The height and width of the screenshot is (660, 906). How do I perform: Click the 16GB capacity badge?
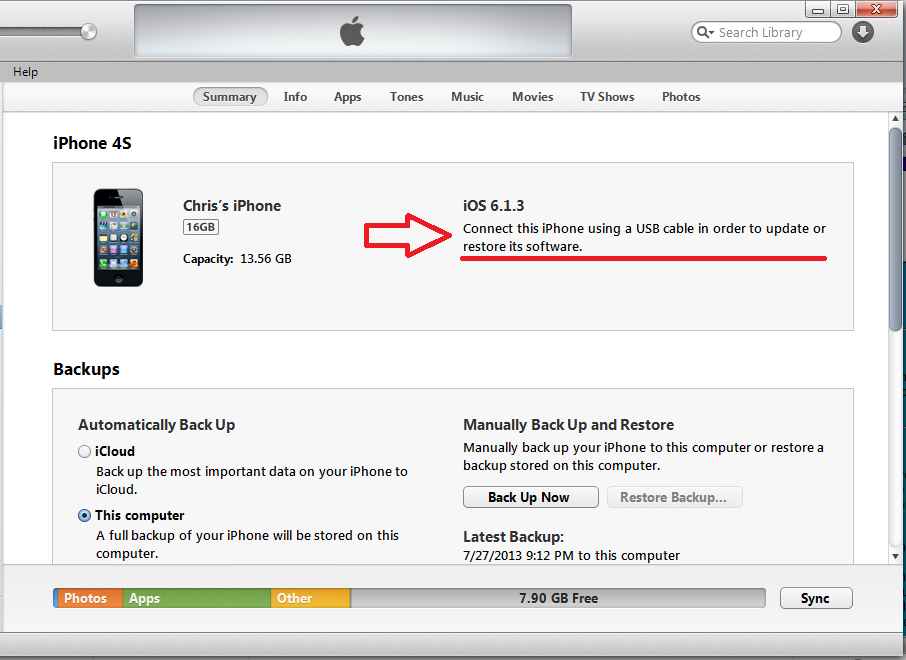(x=200, y=227)
